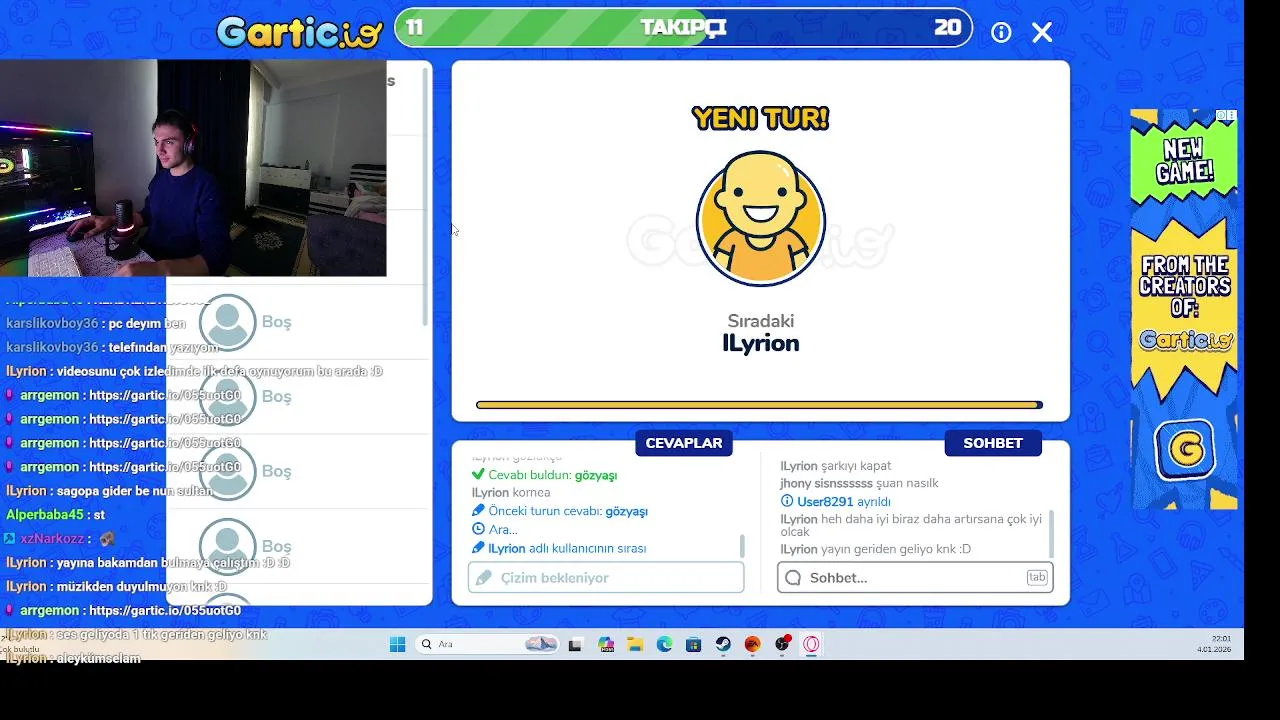
Task: Focus the Opera GX browser taskbar icon
Action: point(811,645)
